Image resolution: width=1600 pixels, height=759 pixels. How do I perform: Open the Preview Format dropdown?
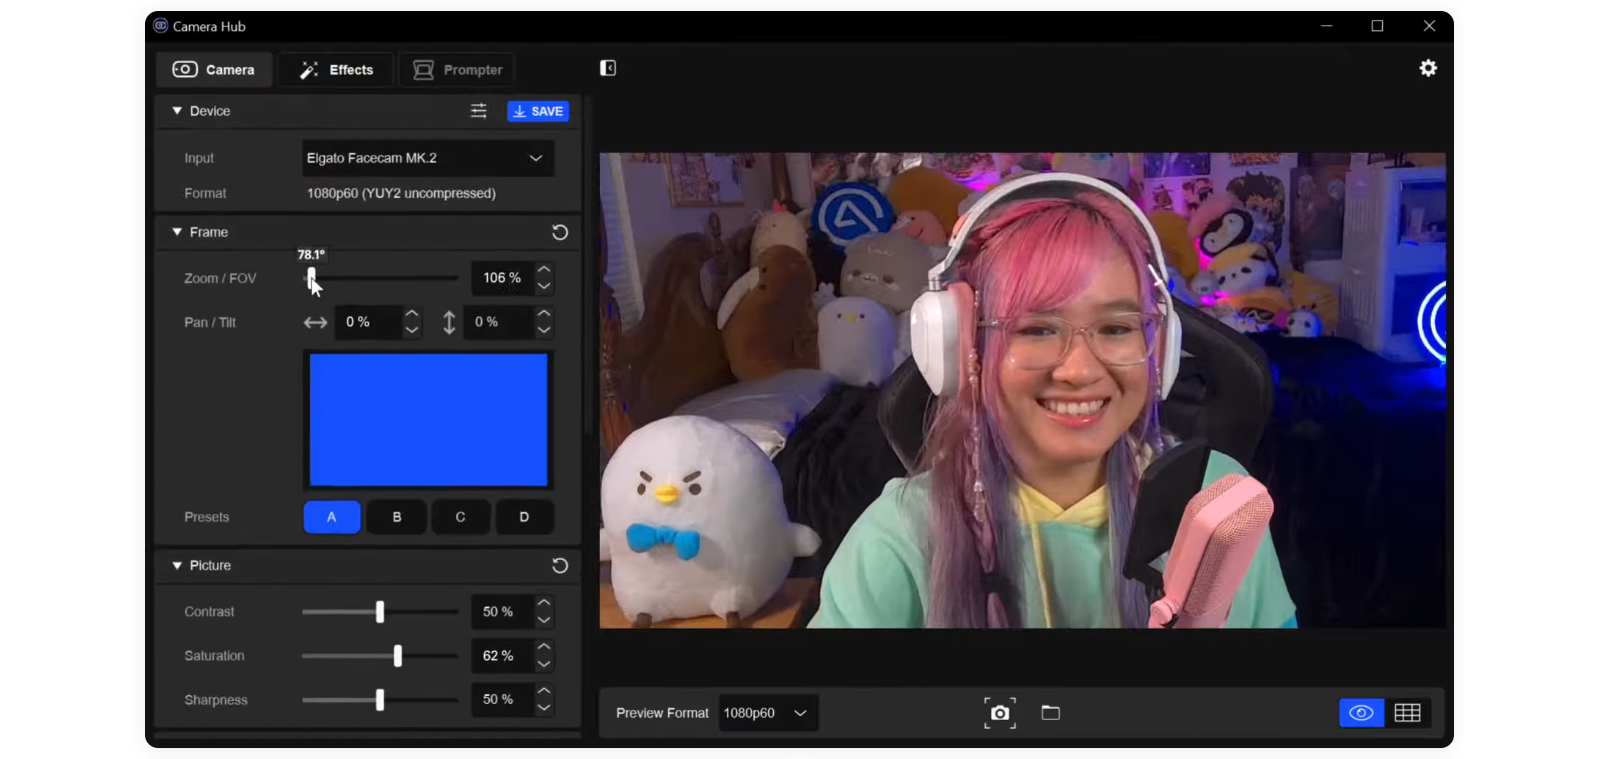click(767, 713)
